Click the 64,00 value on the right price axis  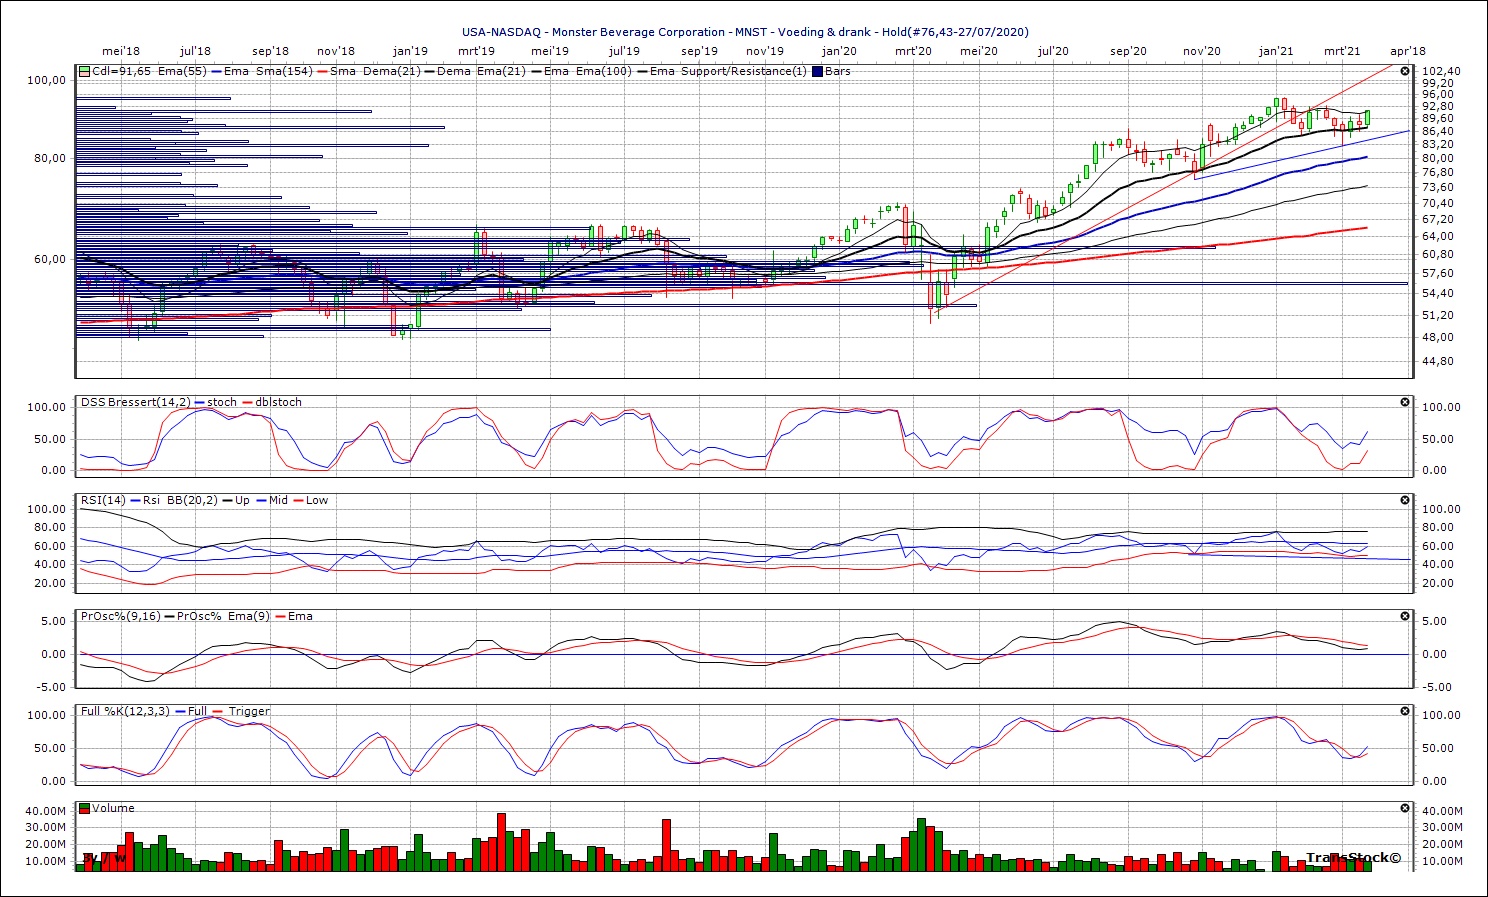1438,237
